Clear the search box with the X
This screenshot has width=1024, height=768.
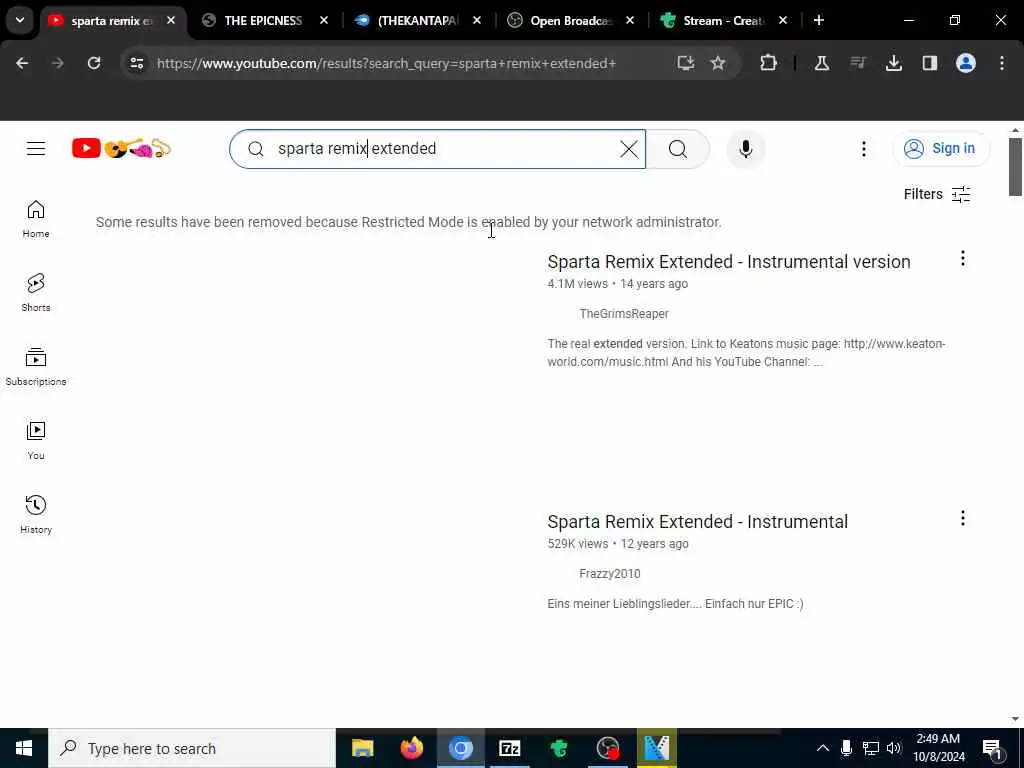click(x=629, y=149)
